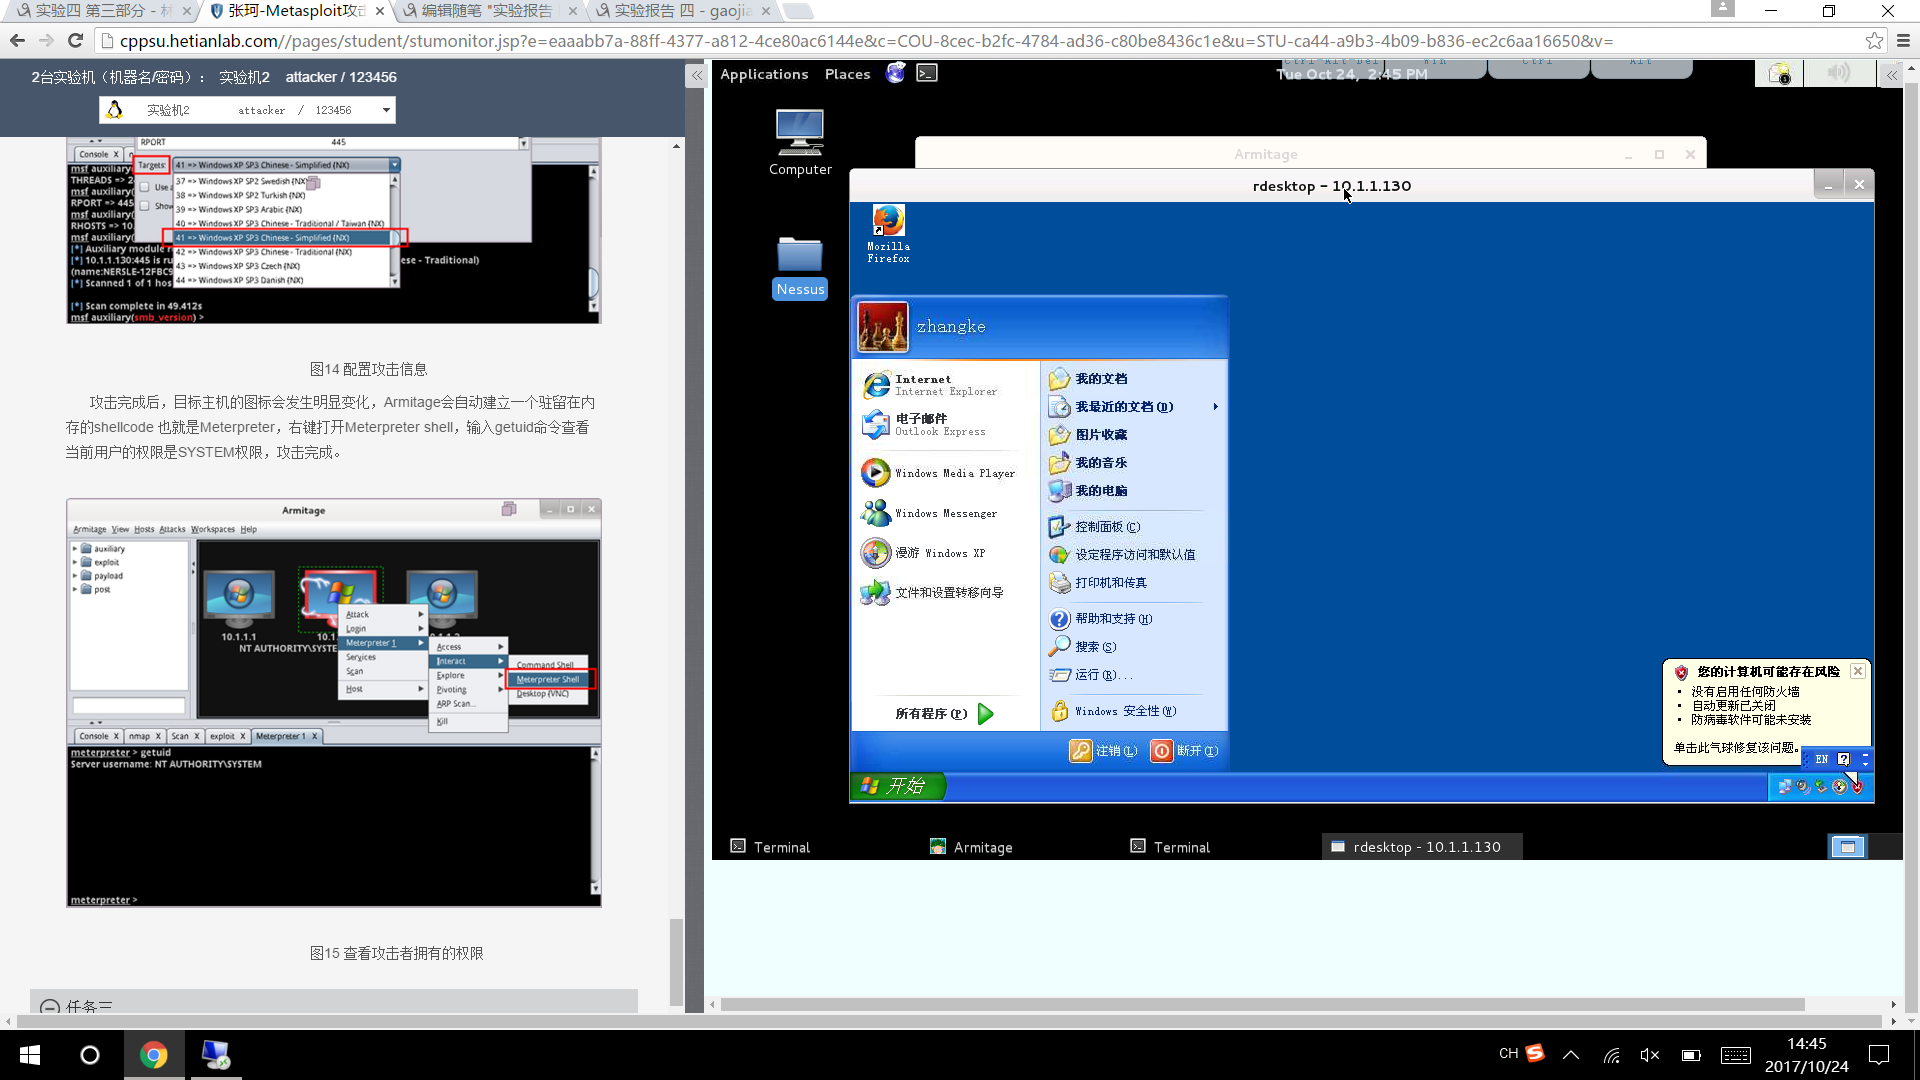Close security risk balloon notification

pyautogui.click(x=1857, y=671)
